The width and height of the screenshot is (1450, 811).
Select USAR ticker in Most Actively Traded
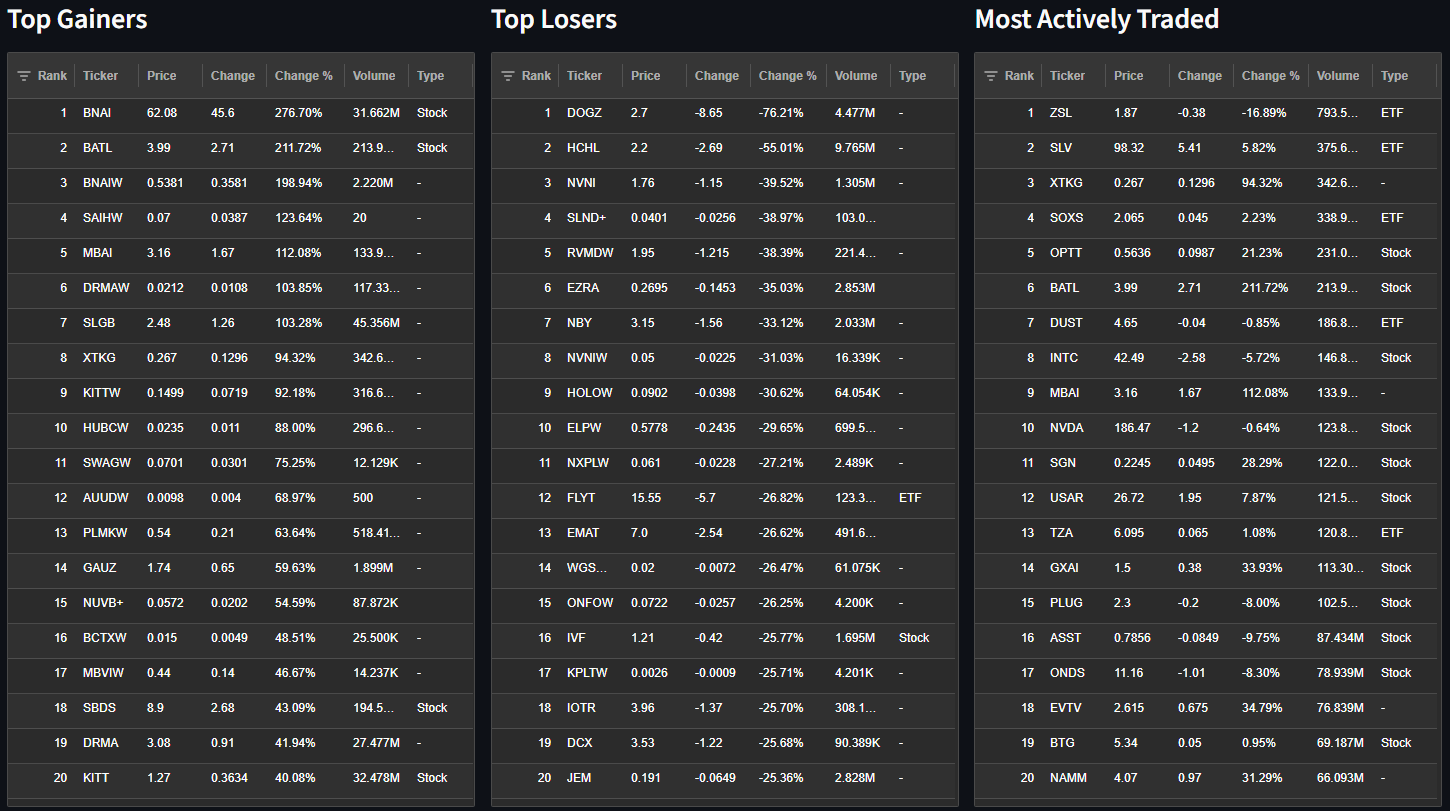pos(1066,498)
